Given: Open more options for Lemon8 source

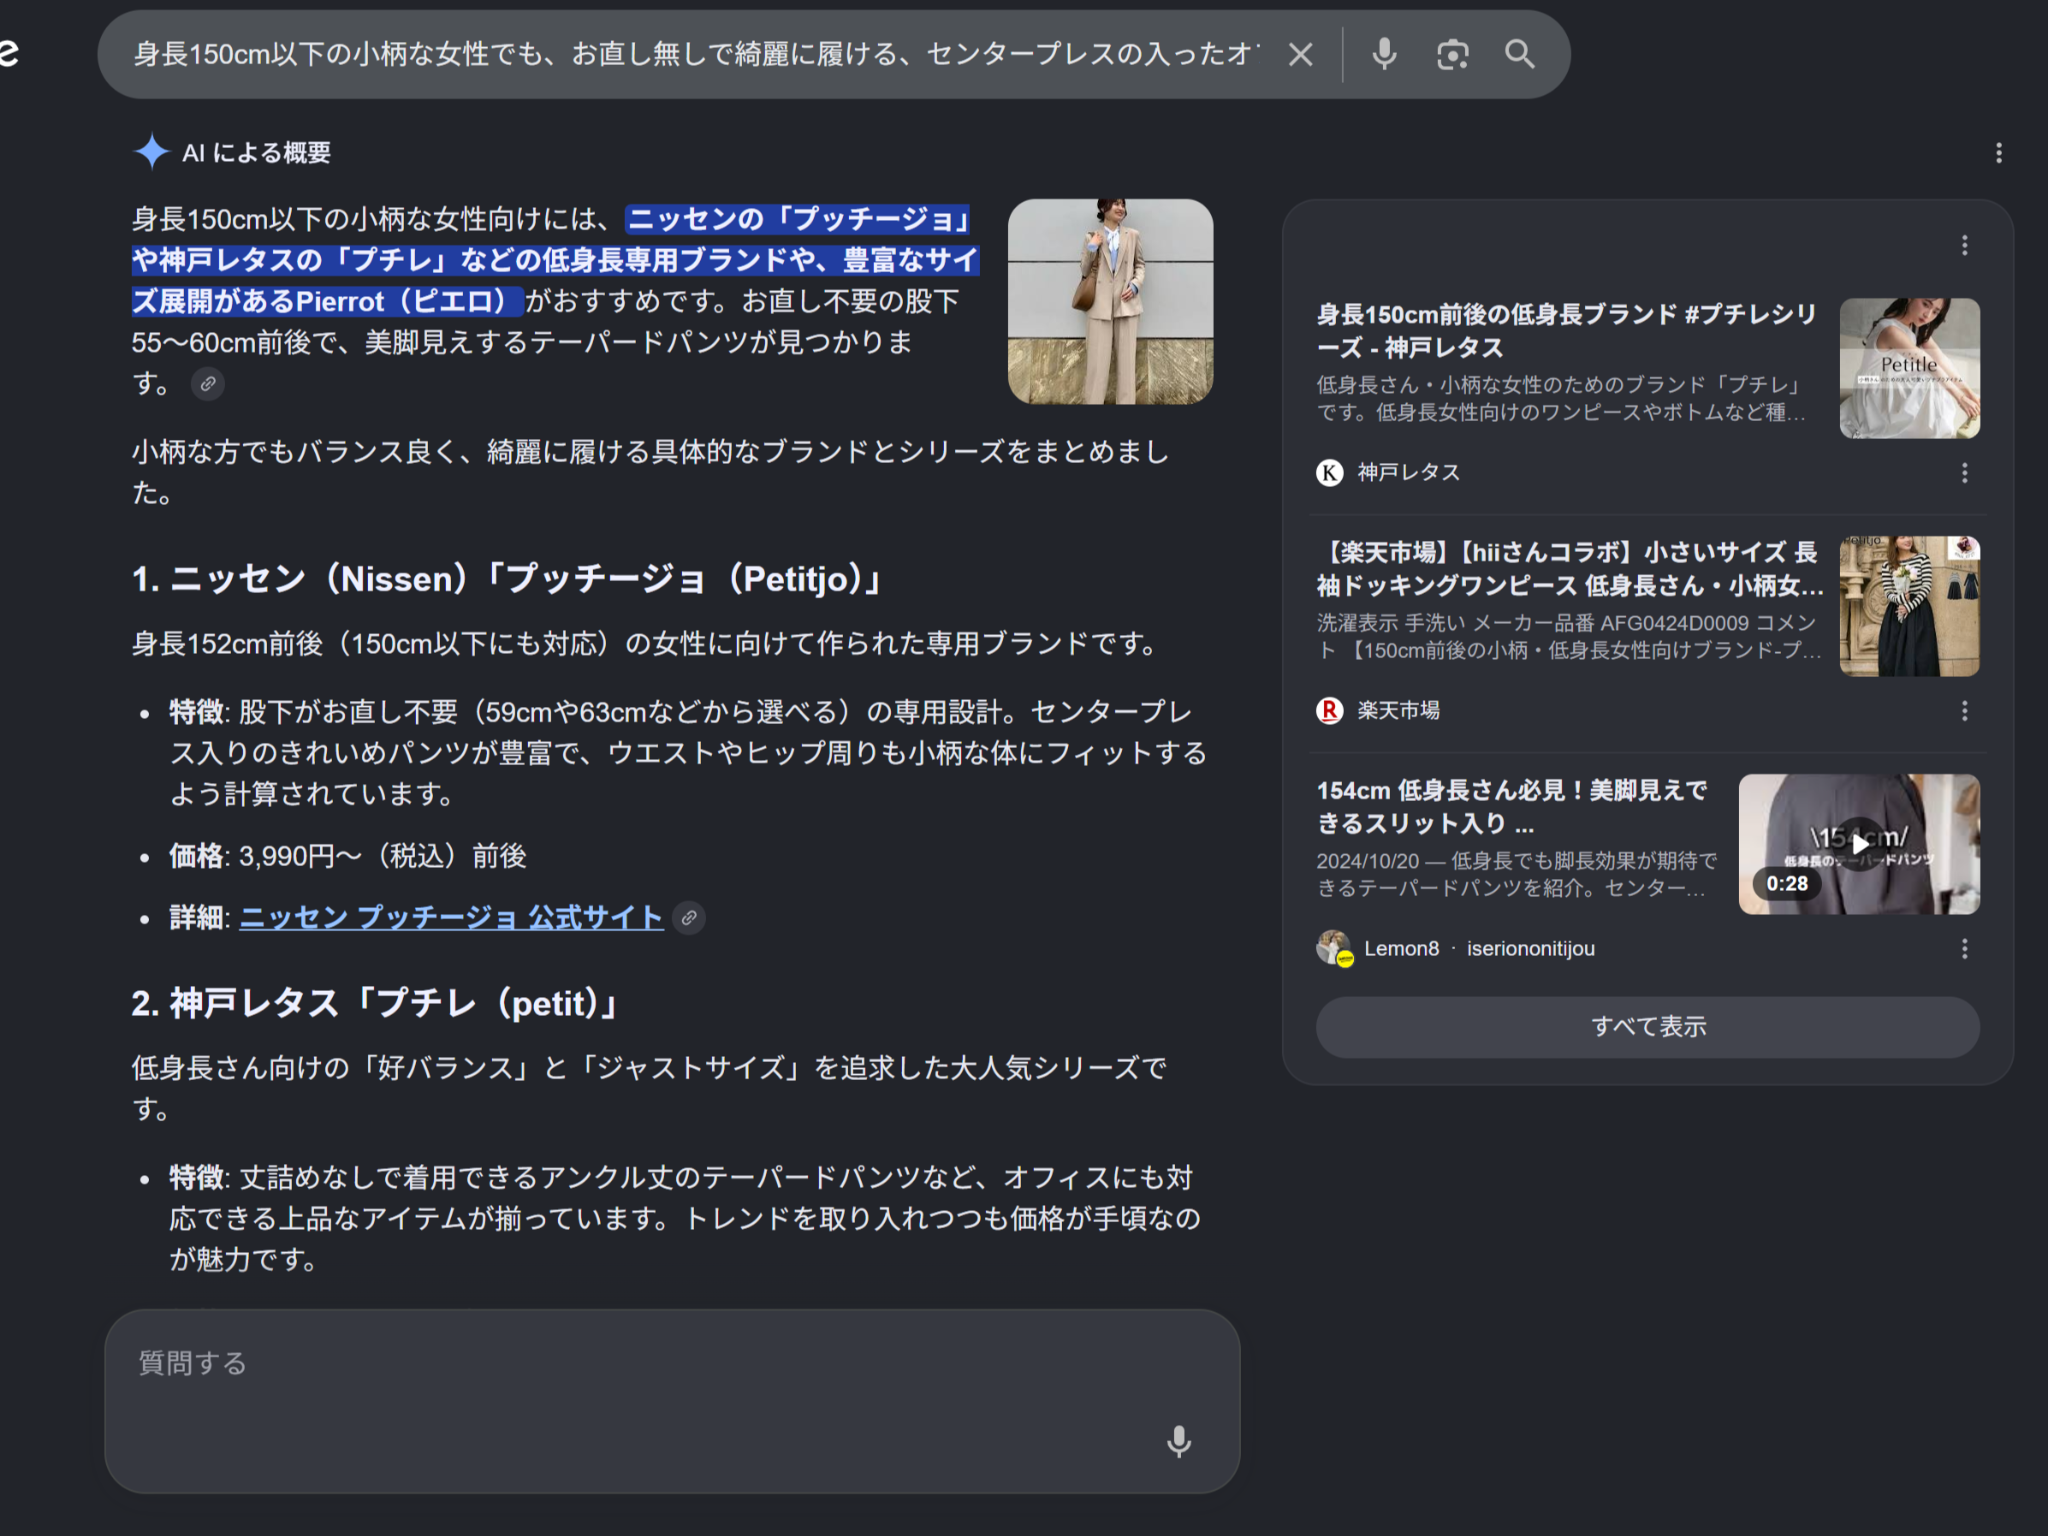Looking at the screenshot, I should 1964,949.
